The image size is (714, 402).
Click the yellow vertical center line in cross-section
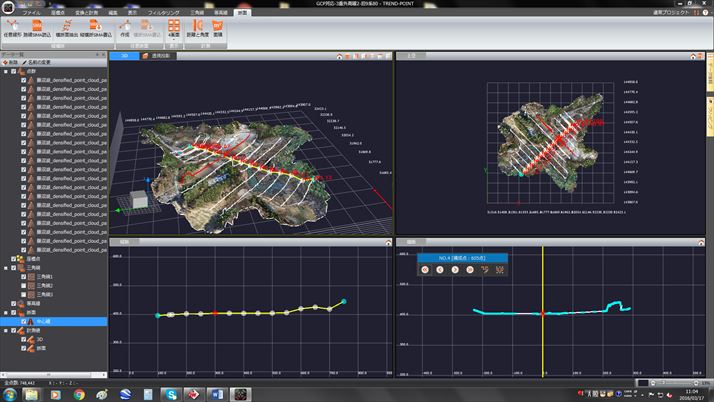pyautogui.click(x=542, y=312)
